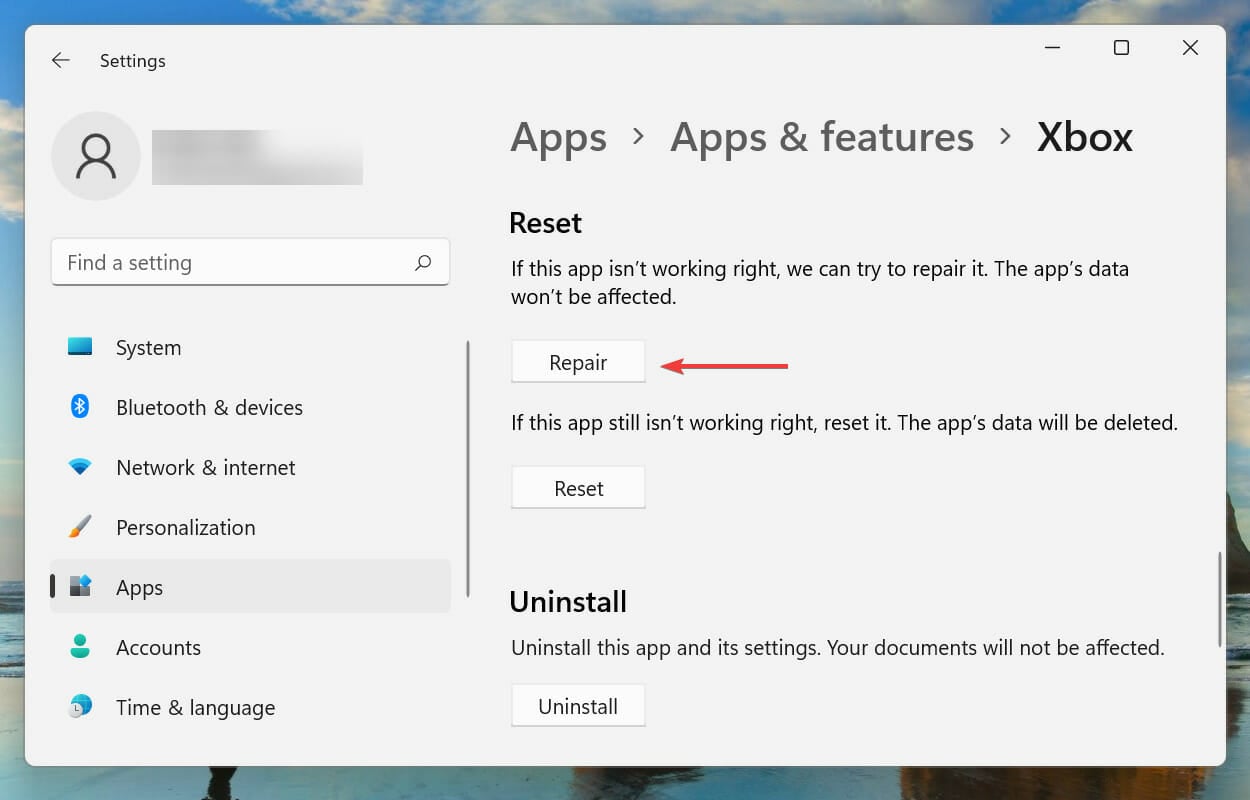Screen dimensions: 1250x800
Task: Click the Uninstall button
Action: pos(578,706)
